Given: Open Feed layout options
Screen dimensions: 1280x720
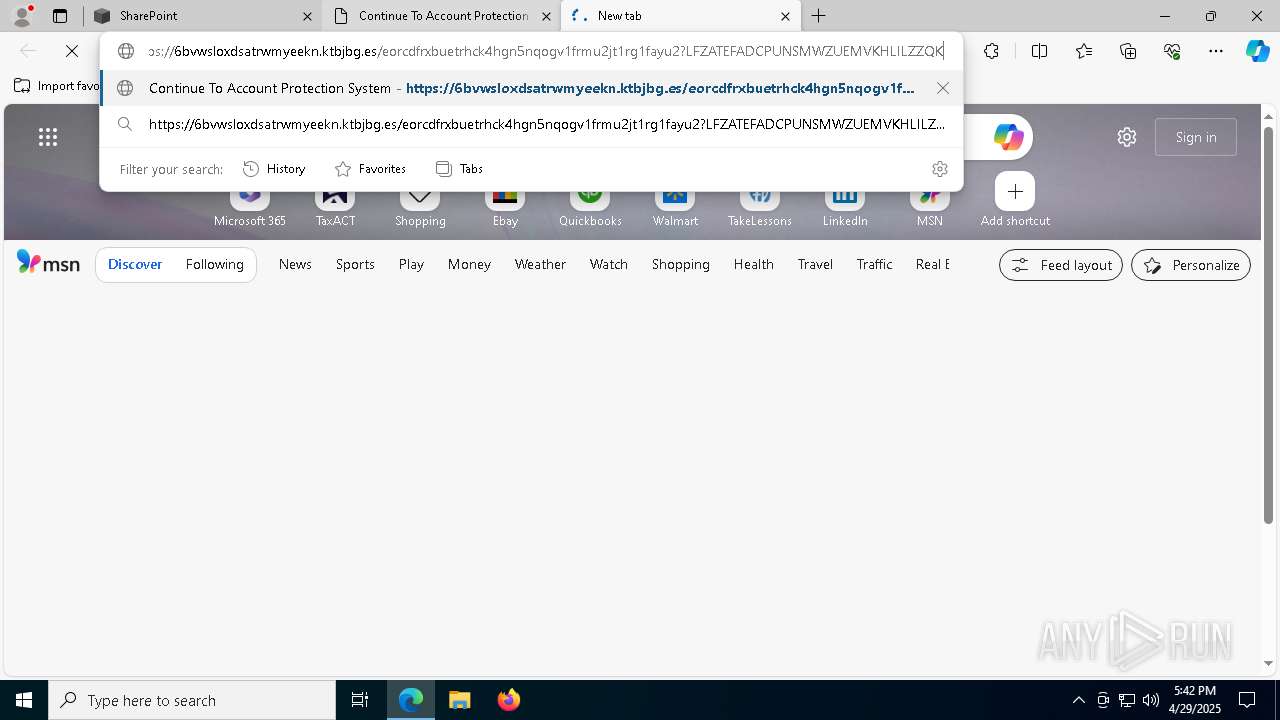Looking at the screenshot, I should coord(1061,265).
